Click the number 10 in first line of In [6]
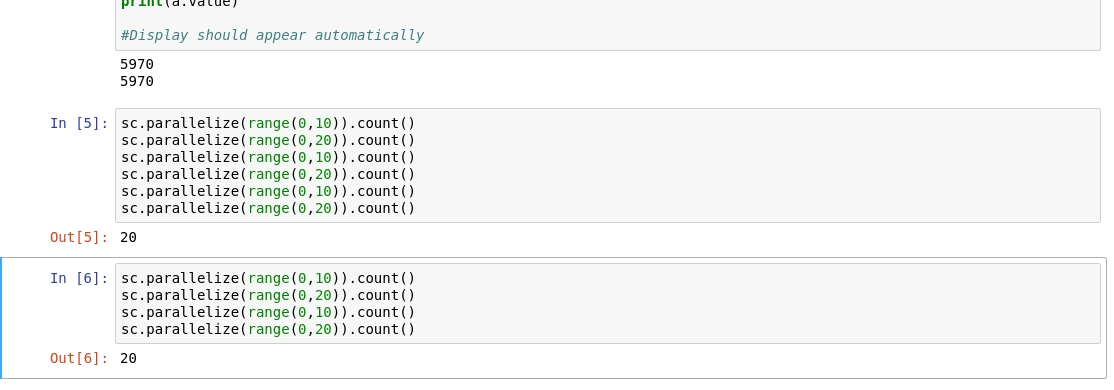The image size is (1114, 390). 323,278
